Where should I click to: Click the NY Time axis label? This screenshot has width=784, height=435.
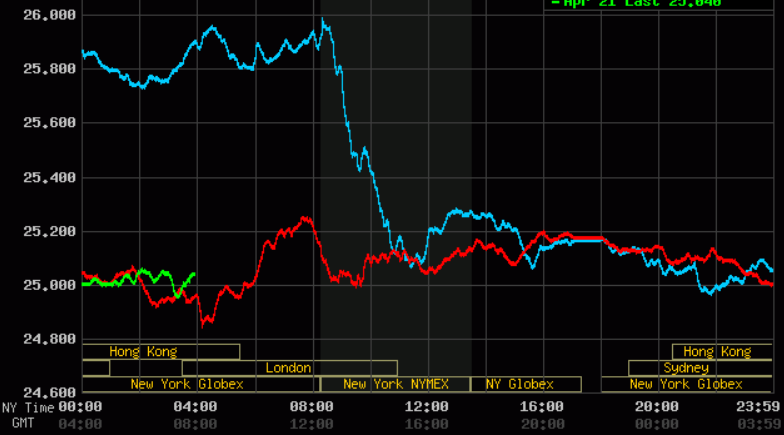27,407
